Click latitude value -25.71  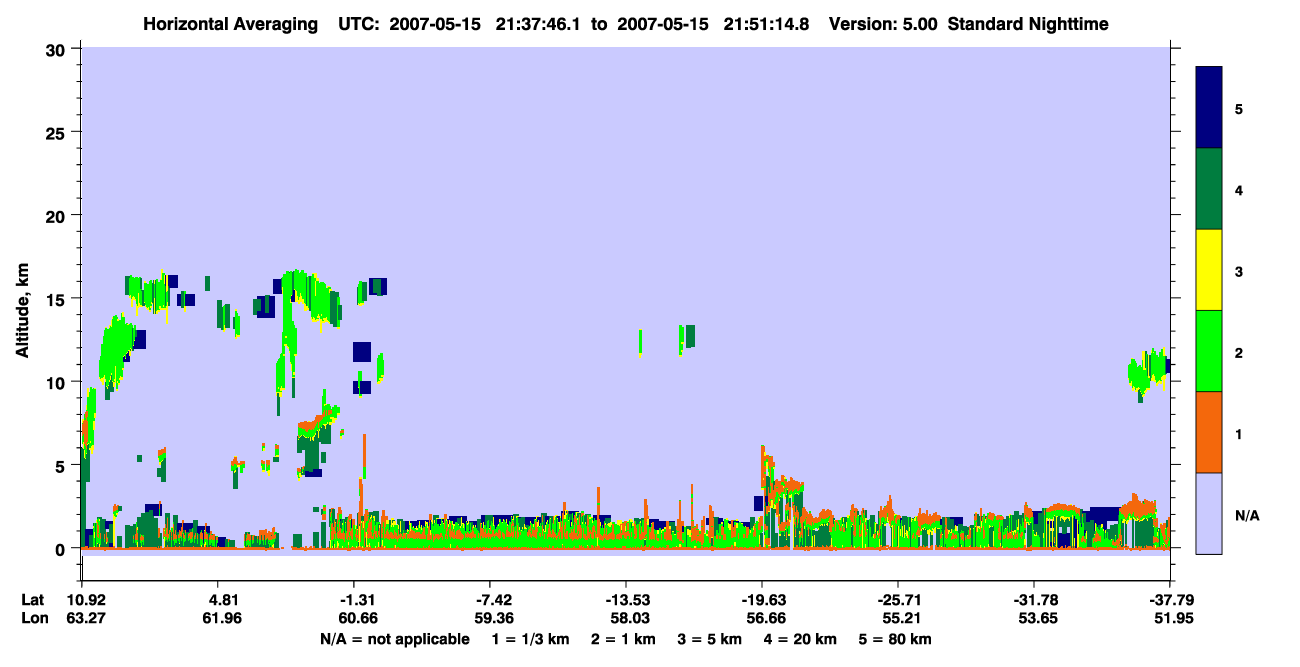point(898,600)
